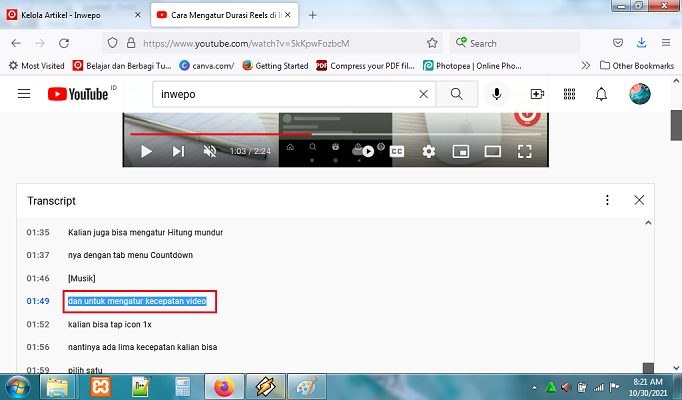Screen dimensions: 682x400
Task: Open Windows Start menu
Action: click(17, 387)
